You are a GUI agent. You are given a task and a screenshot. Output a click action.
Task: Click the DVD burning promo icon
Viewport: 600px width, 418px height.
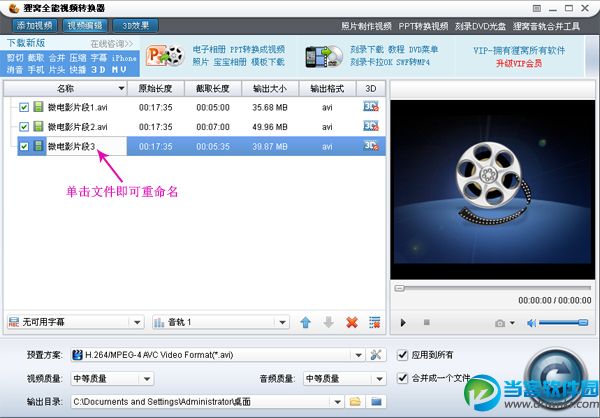[324, 57]
